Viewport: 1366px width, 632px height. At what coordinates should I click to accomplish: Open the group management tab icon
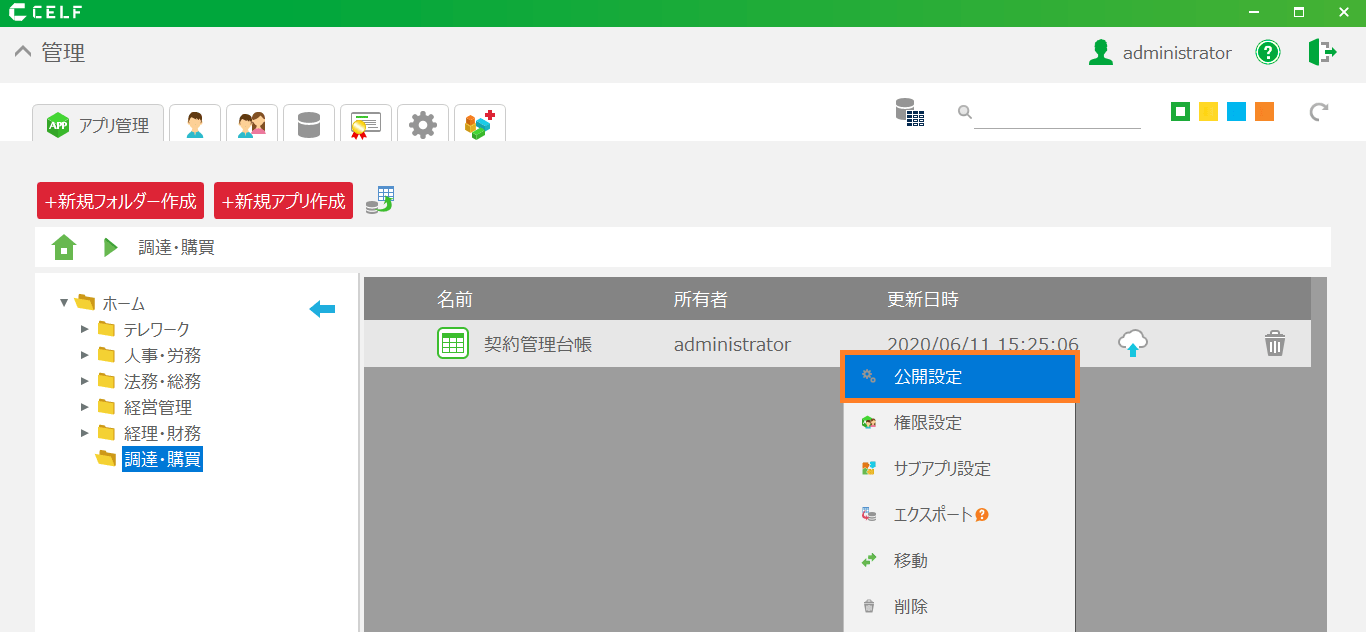click(252, 125)
